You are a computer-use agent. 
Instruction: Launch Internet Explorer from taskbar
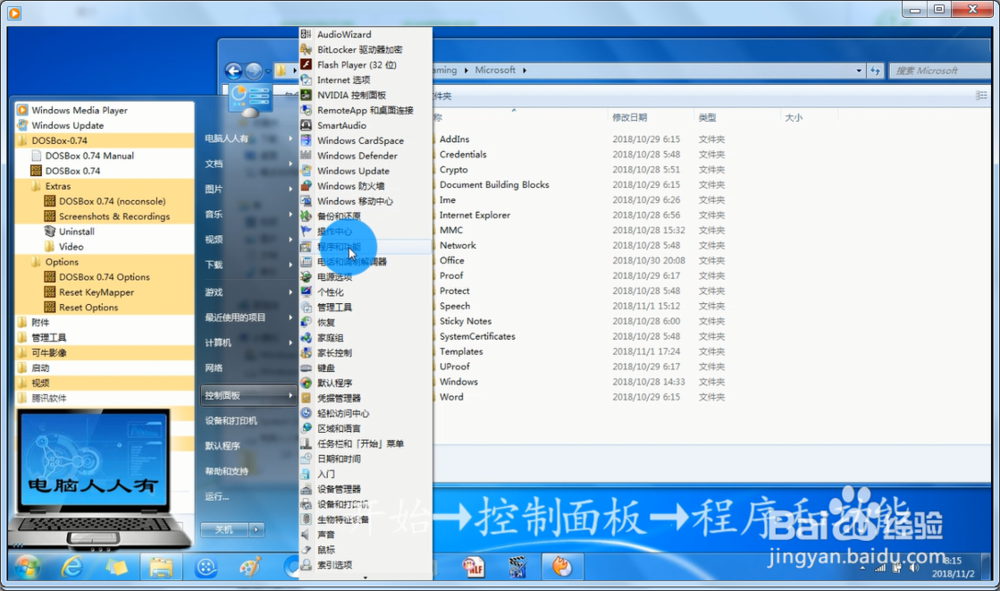point(71,567)
